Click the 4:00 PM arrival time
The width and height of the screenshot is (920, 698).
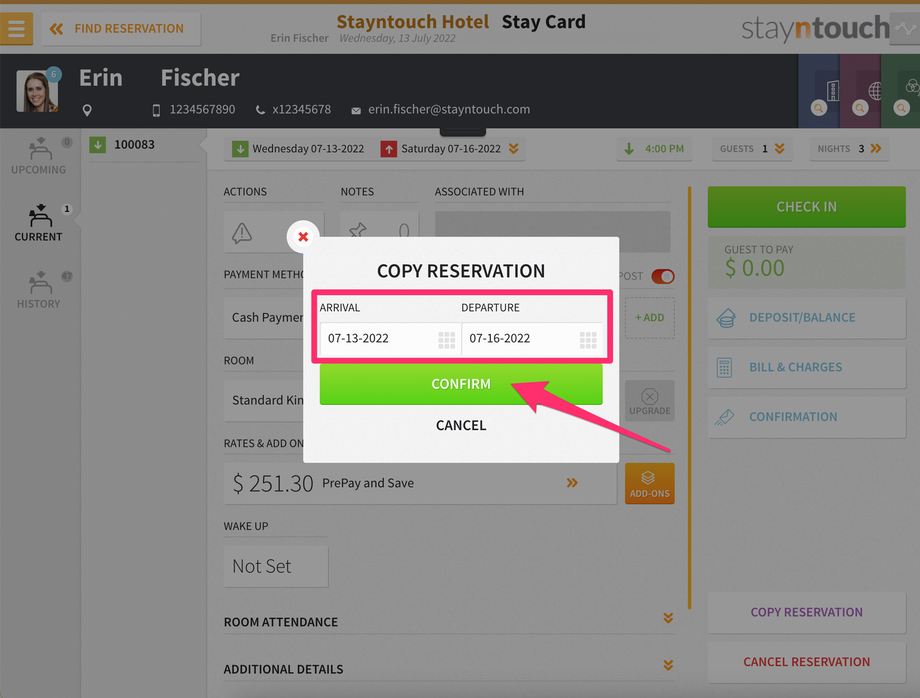(655, 149)
